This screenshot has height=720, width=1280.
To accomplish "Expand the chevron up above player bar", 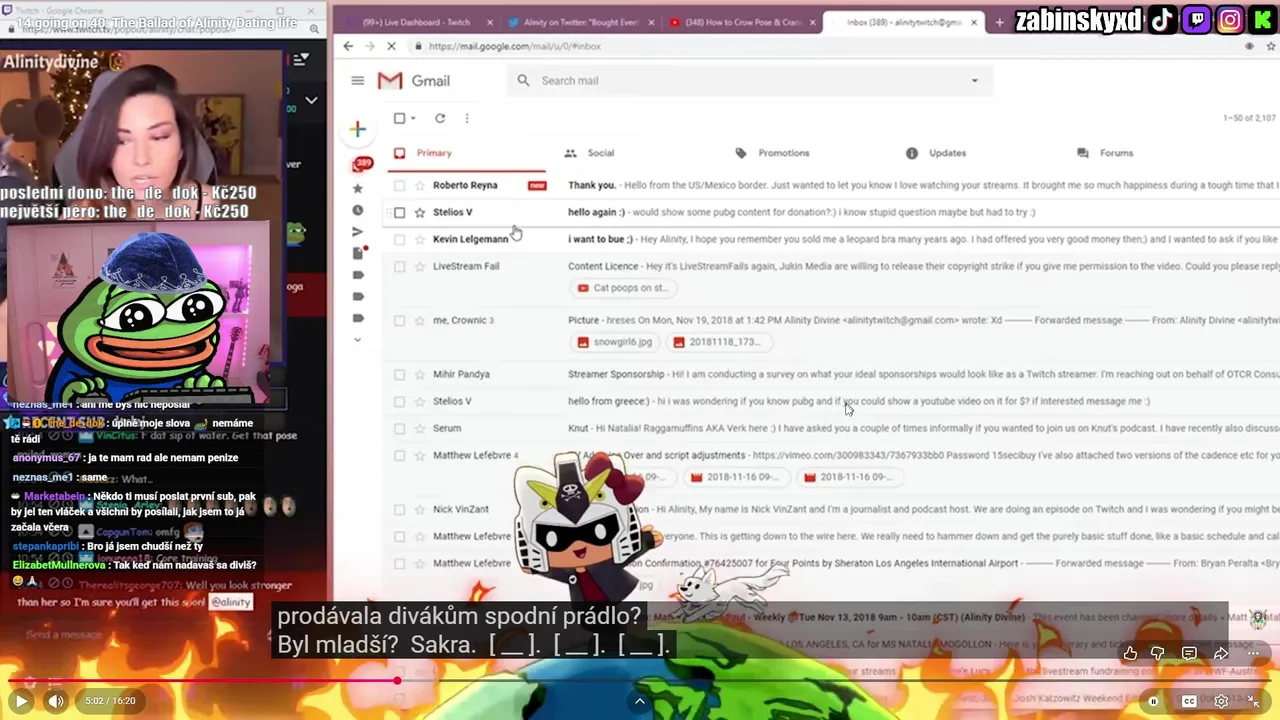I will coord(640,701).
